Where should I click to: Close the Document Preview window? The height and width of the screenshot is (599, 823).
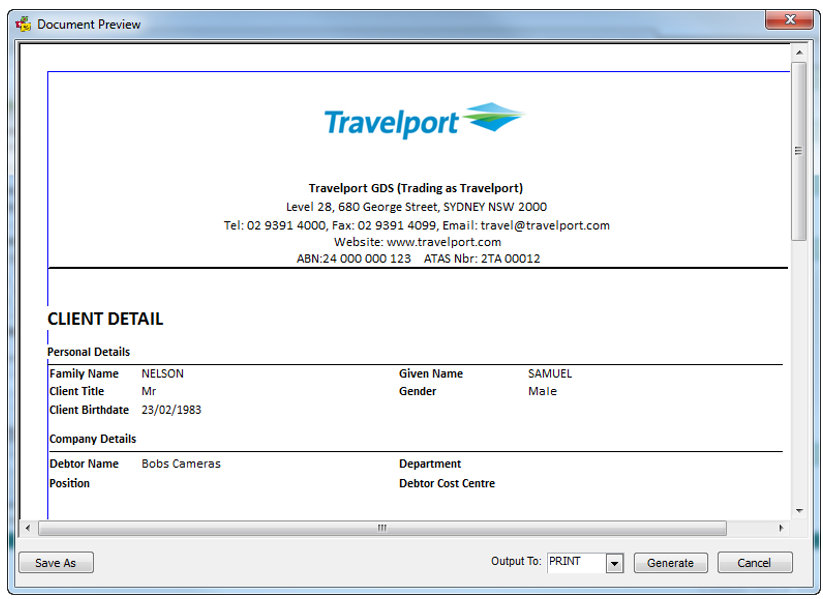click(x=790, y=20)
